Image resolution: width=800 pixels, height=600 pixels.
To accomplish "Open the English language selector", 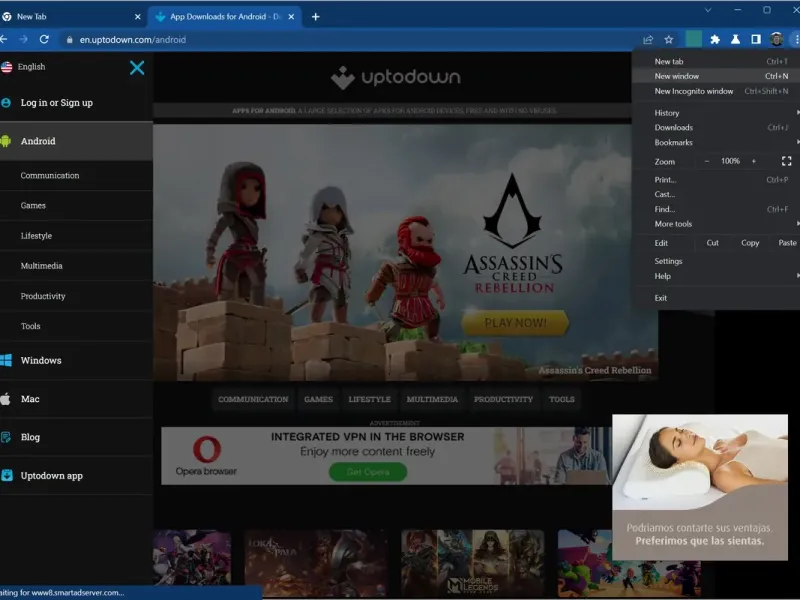I will click(x=30, y=67).
